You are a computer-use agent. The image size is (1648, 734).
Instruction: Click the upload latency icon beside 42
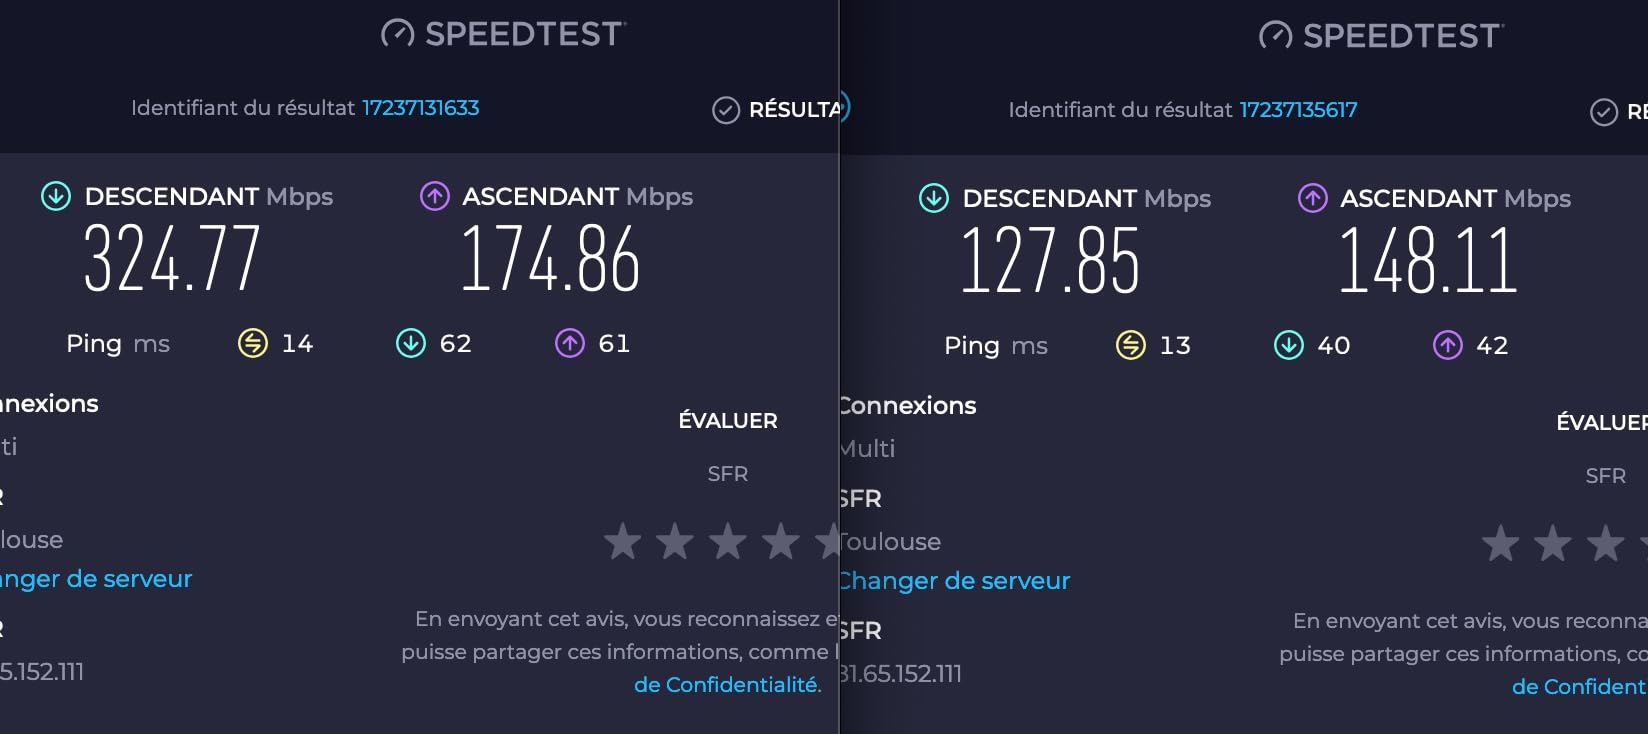click(x=1448, y=346)
